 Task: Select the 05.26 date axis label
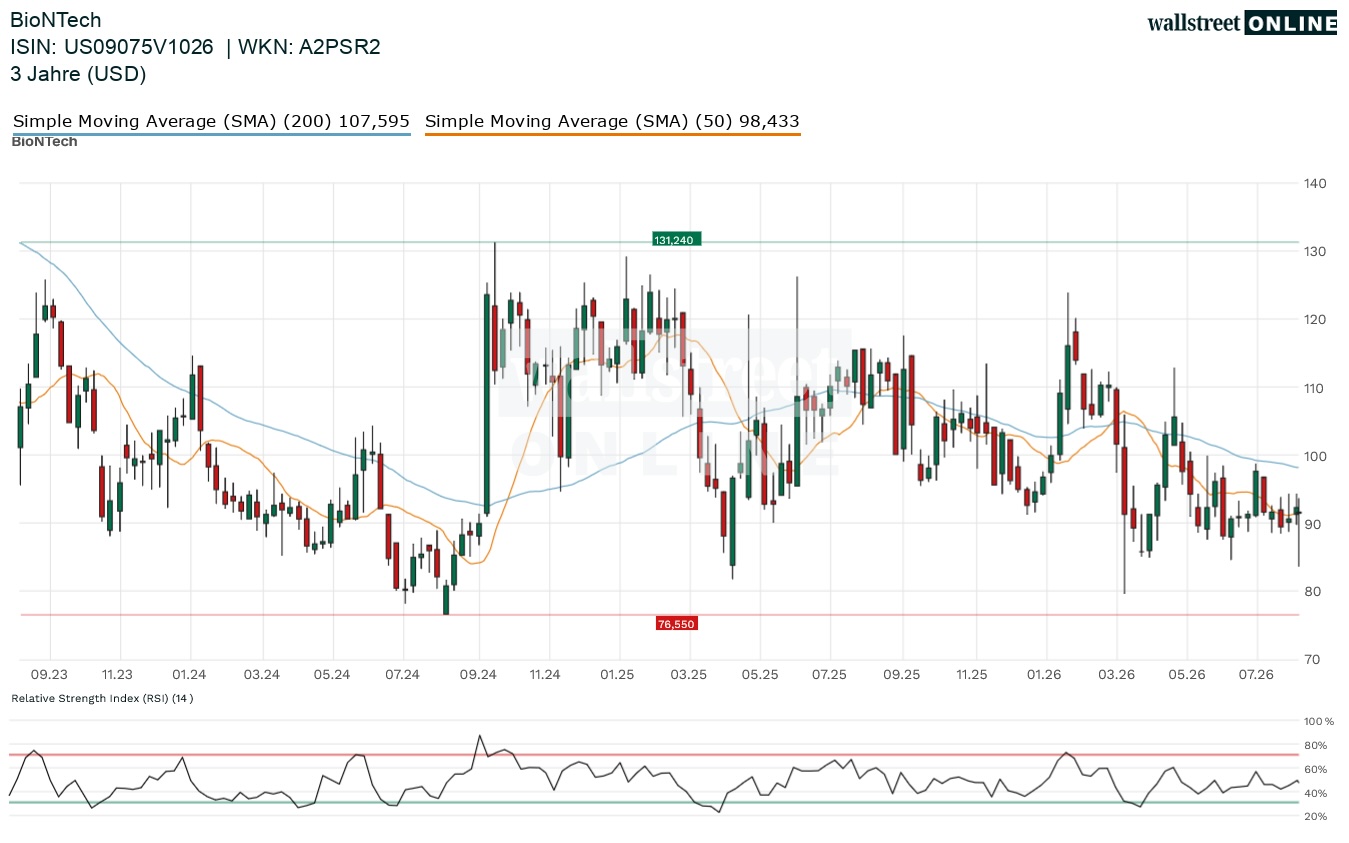1186,675
